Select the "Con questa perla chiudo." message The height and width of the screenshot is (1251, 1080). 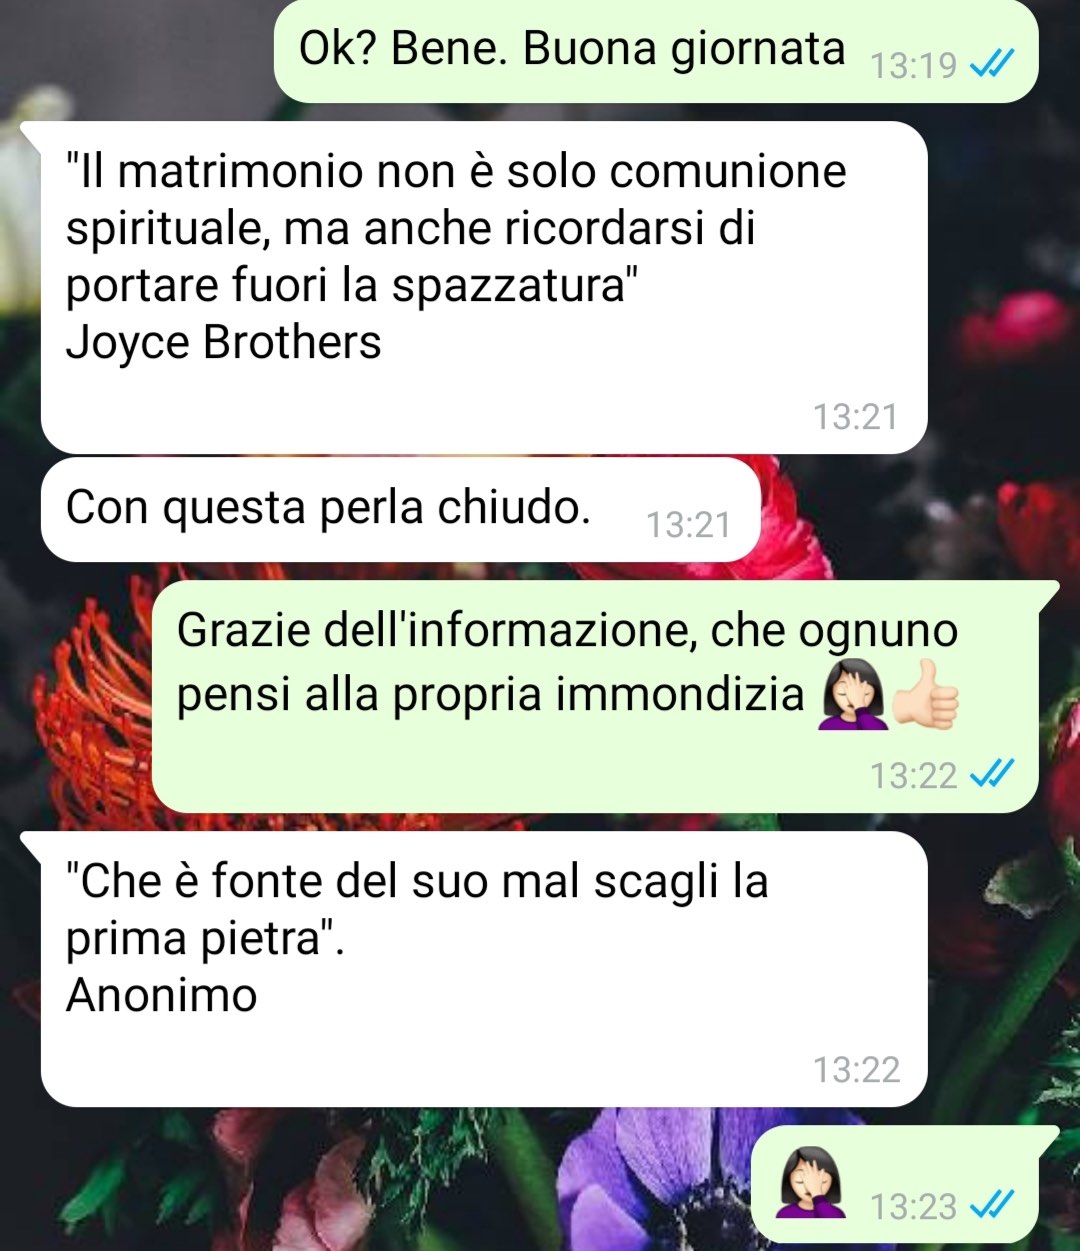(x=400, y=510)
